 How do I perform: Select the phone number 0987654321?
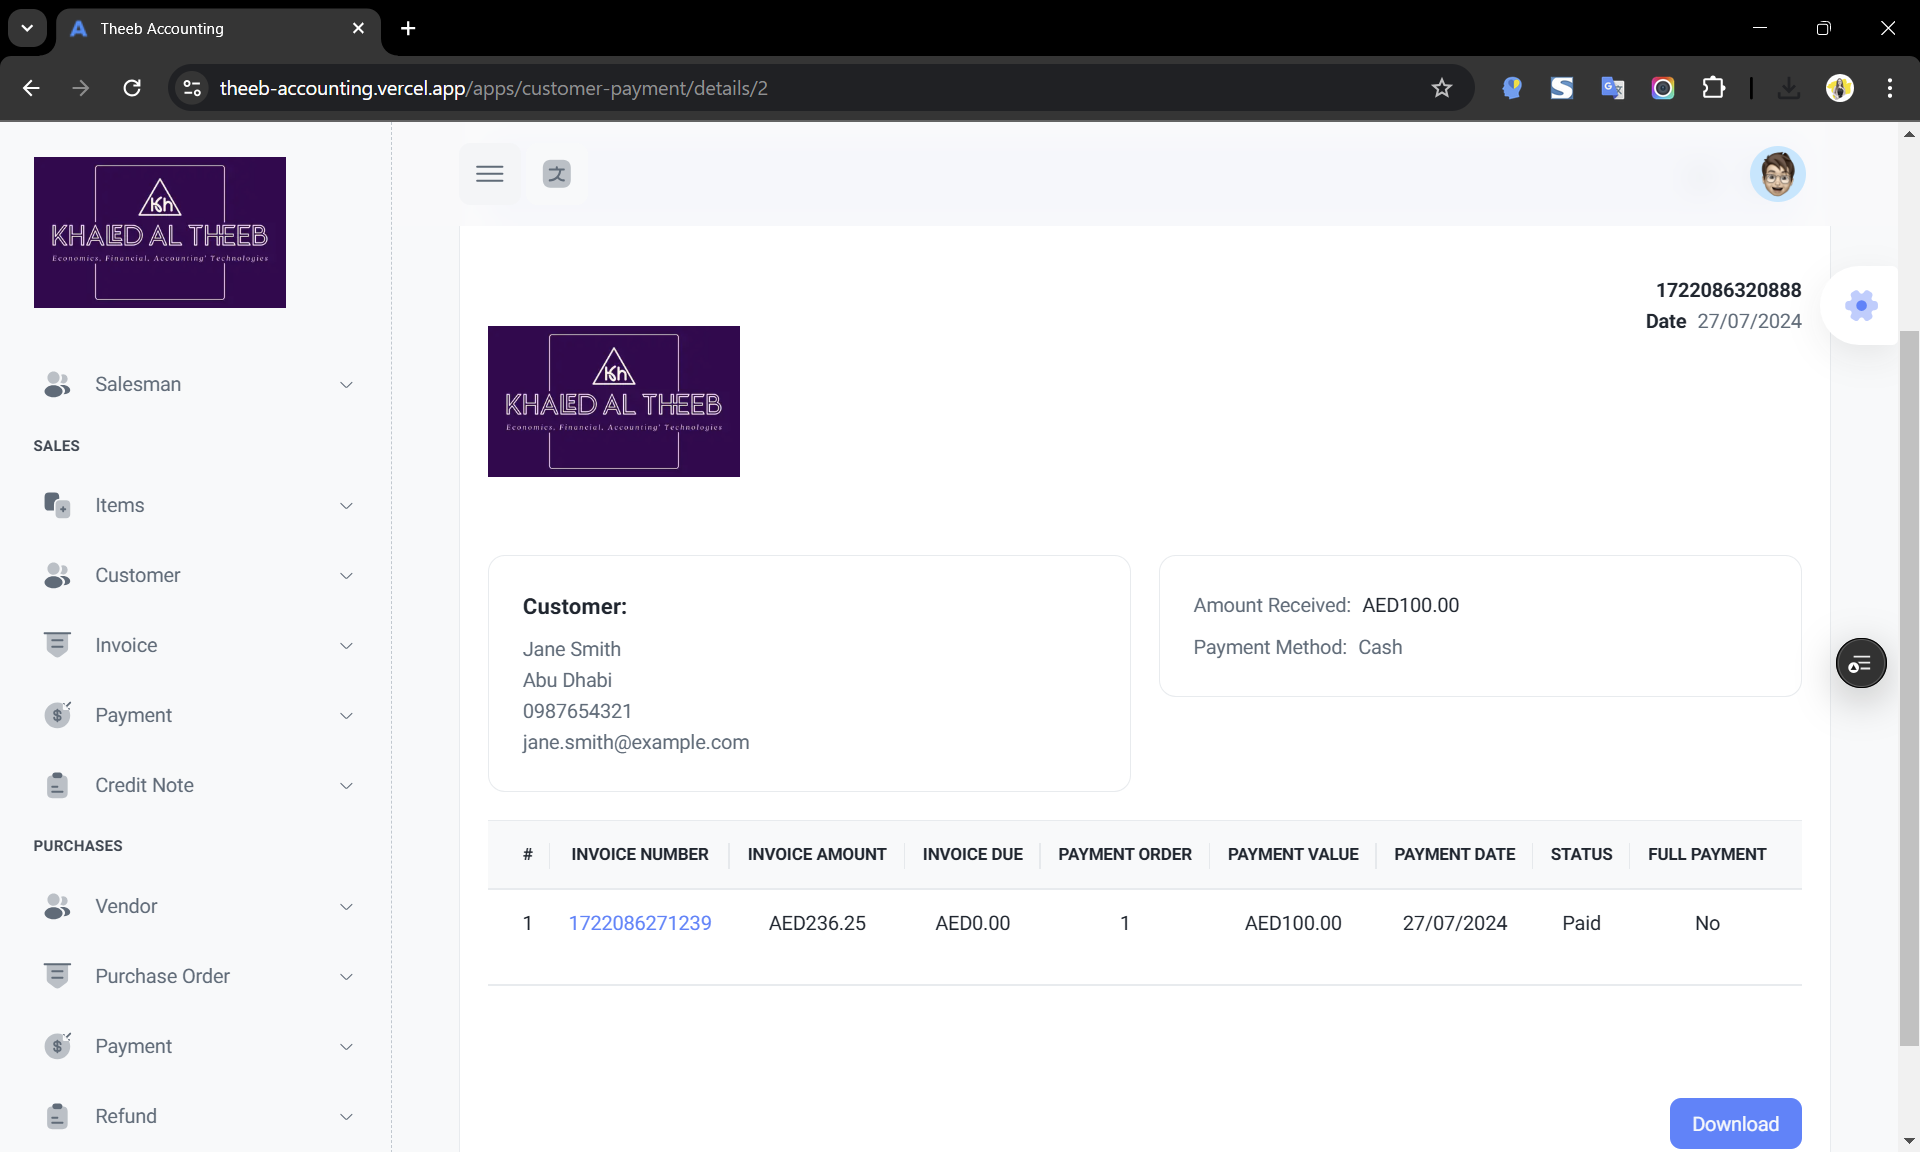577,711
